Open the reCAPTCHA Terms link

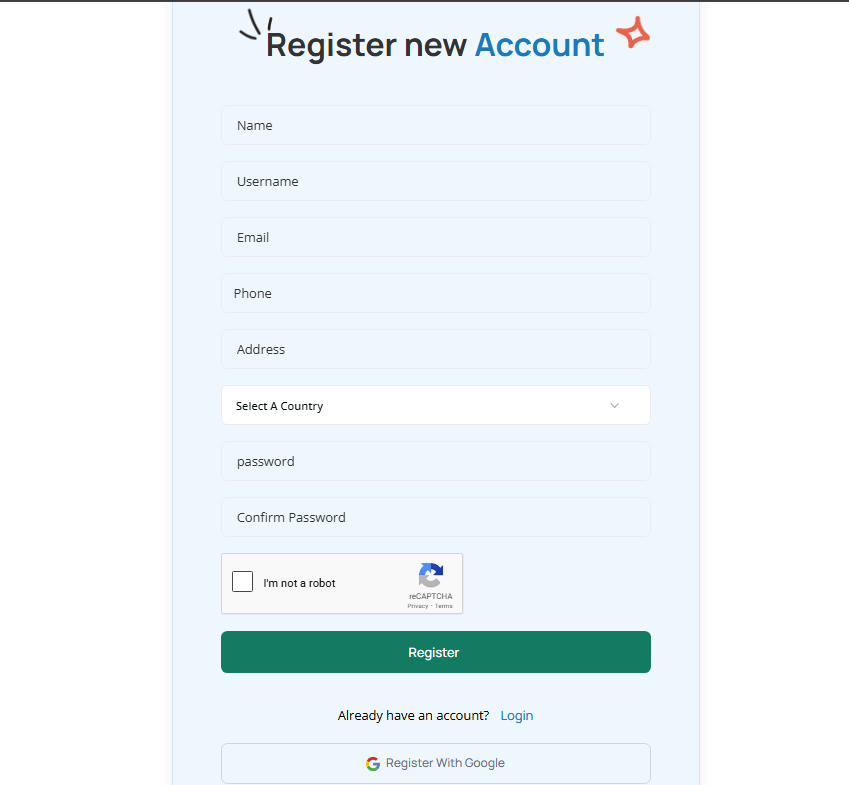tap(443, 605)
